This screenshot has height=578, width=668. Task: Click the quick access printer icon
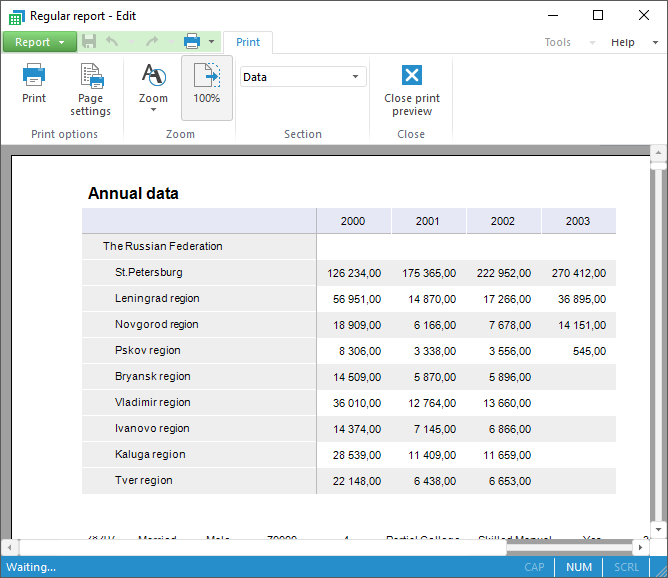(192, 42)
